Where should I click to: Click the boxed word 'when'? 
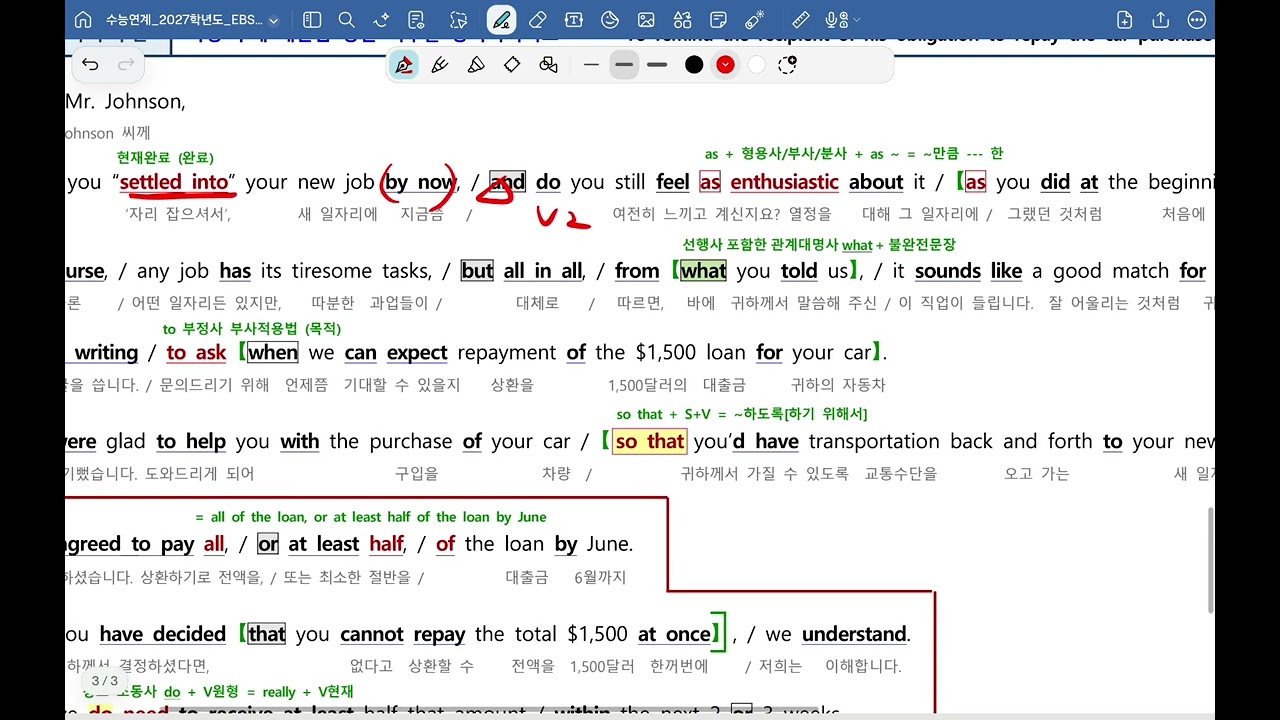pyautogui.click(x=273, y=352)
